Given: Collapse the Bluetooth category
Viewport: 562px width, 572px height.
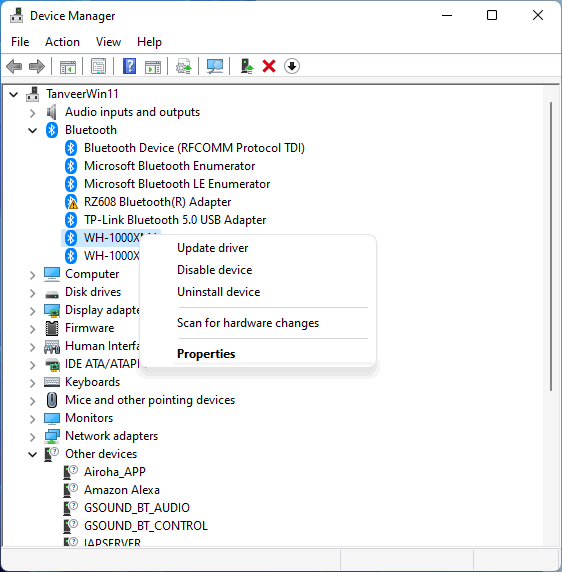Looking at the screenshot, I should tap(32, 131).
